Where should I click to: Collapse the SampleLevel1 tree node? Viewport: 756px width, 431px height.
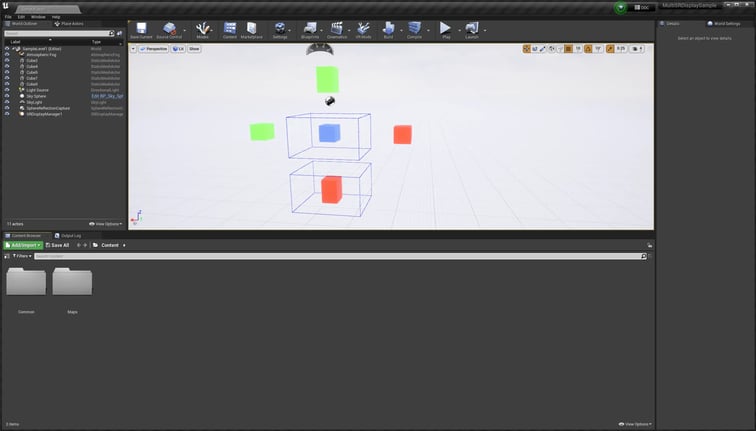tap(13, 49)
